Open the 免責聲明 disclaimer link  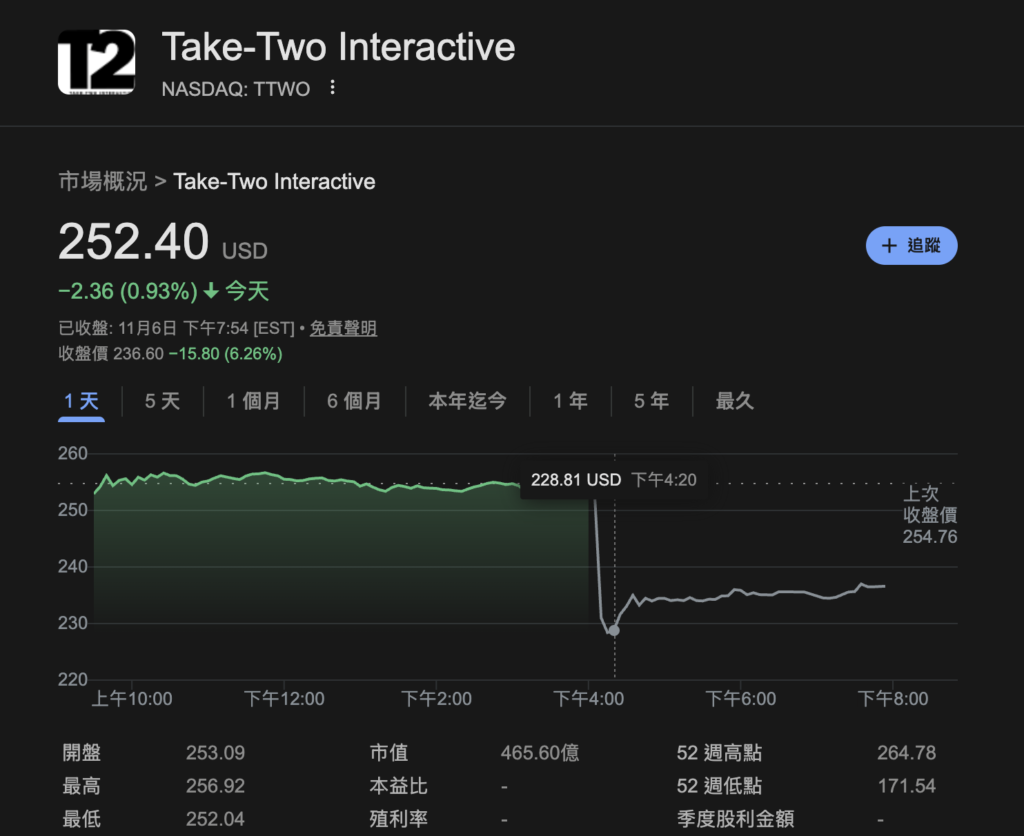coord(343,328)
